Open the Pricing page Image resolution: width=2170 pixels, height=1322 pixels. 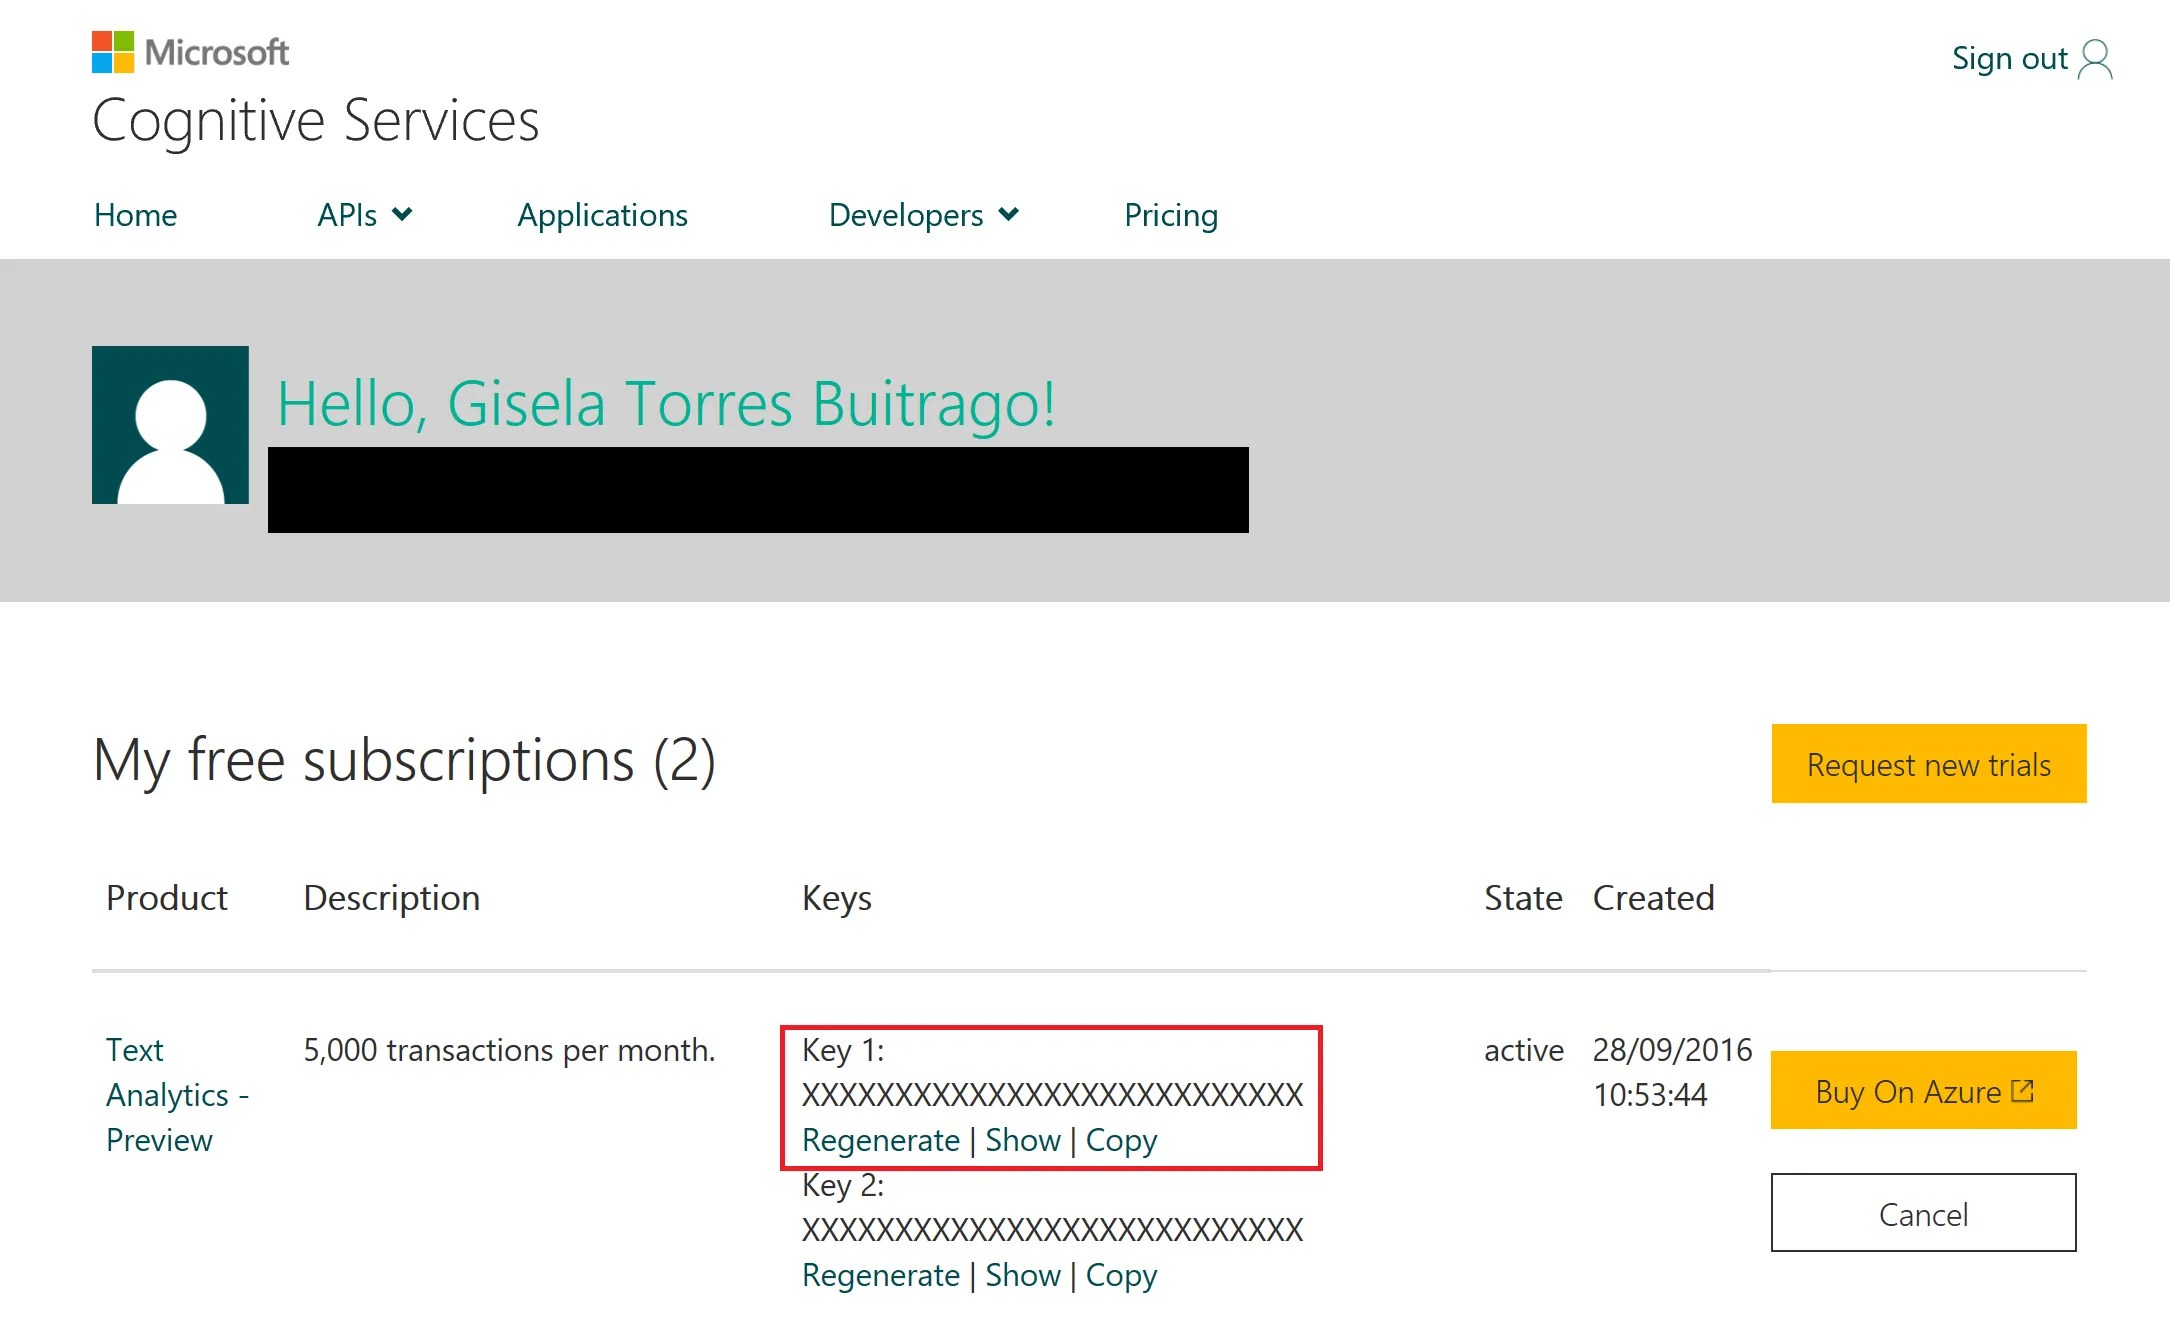click(x=1171, y=215)
